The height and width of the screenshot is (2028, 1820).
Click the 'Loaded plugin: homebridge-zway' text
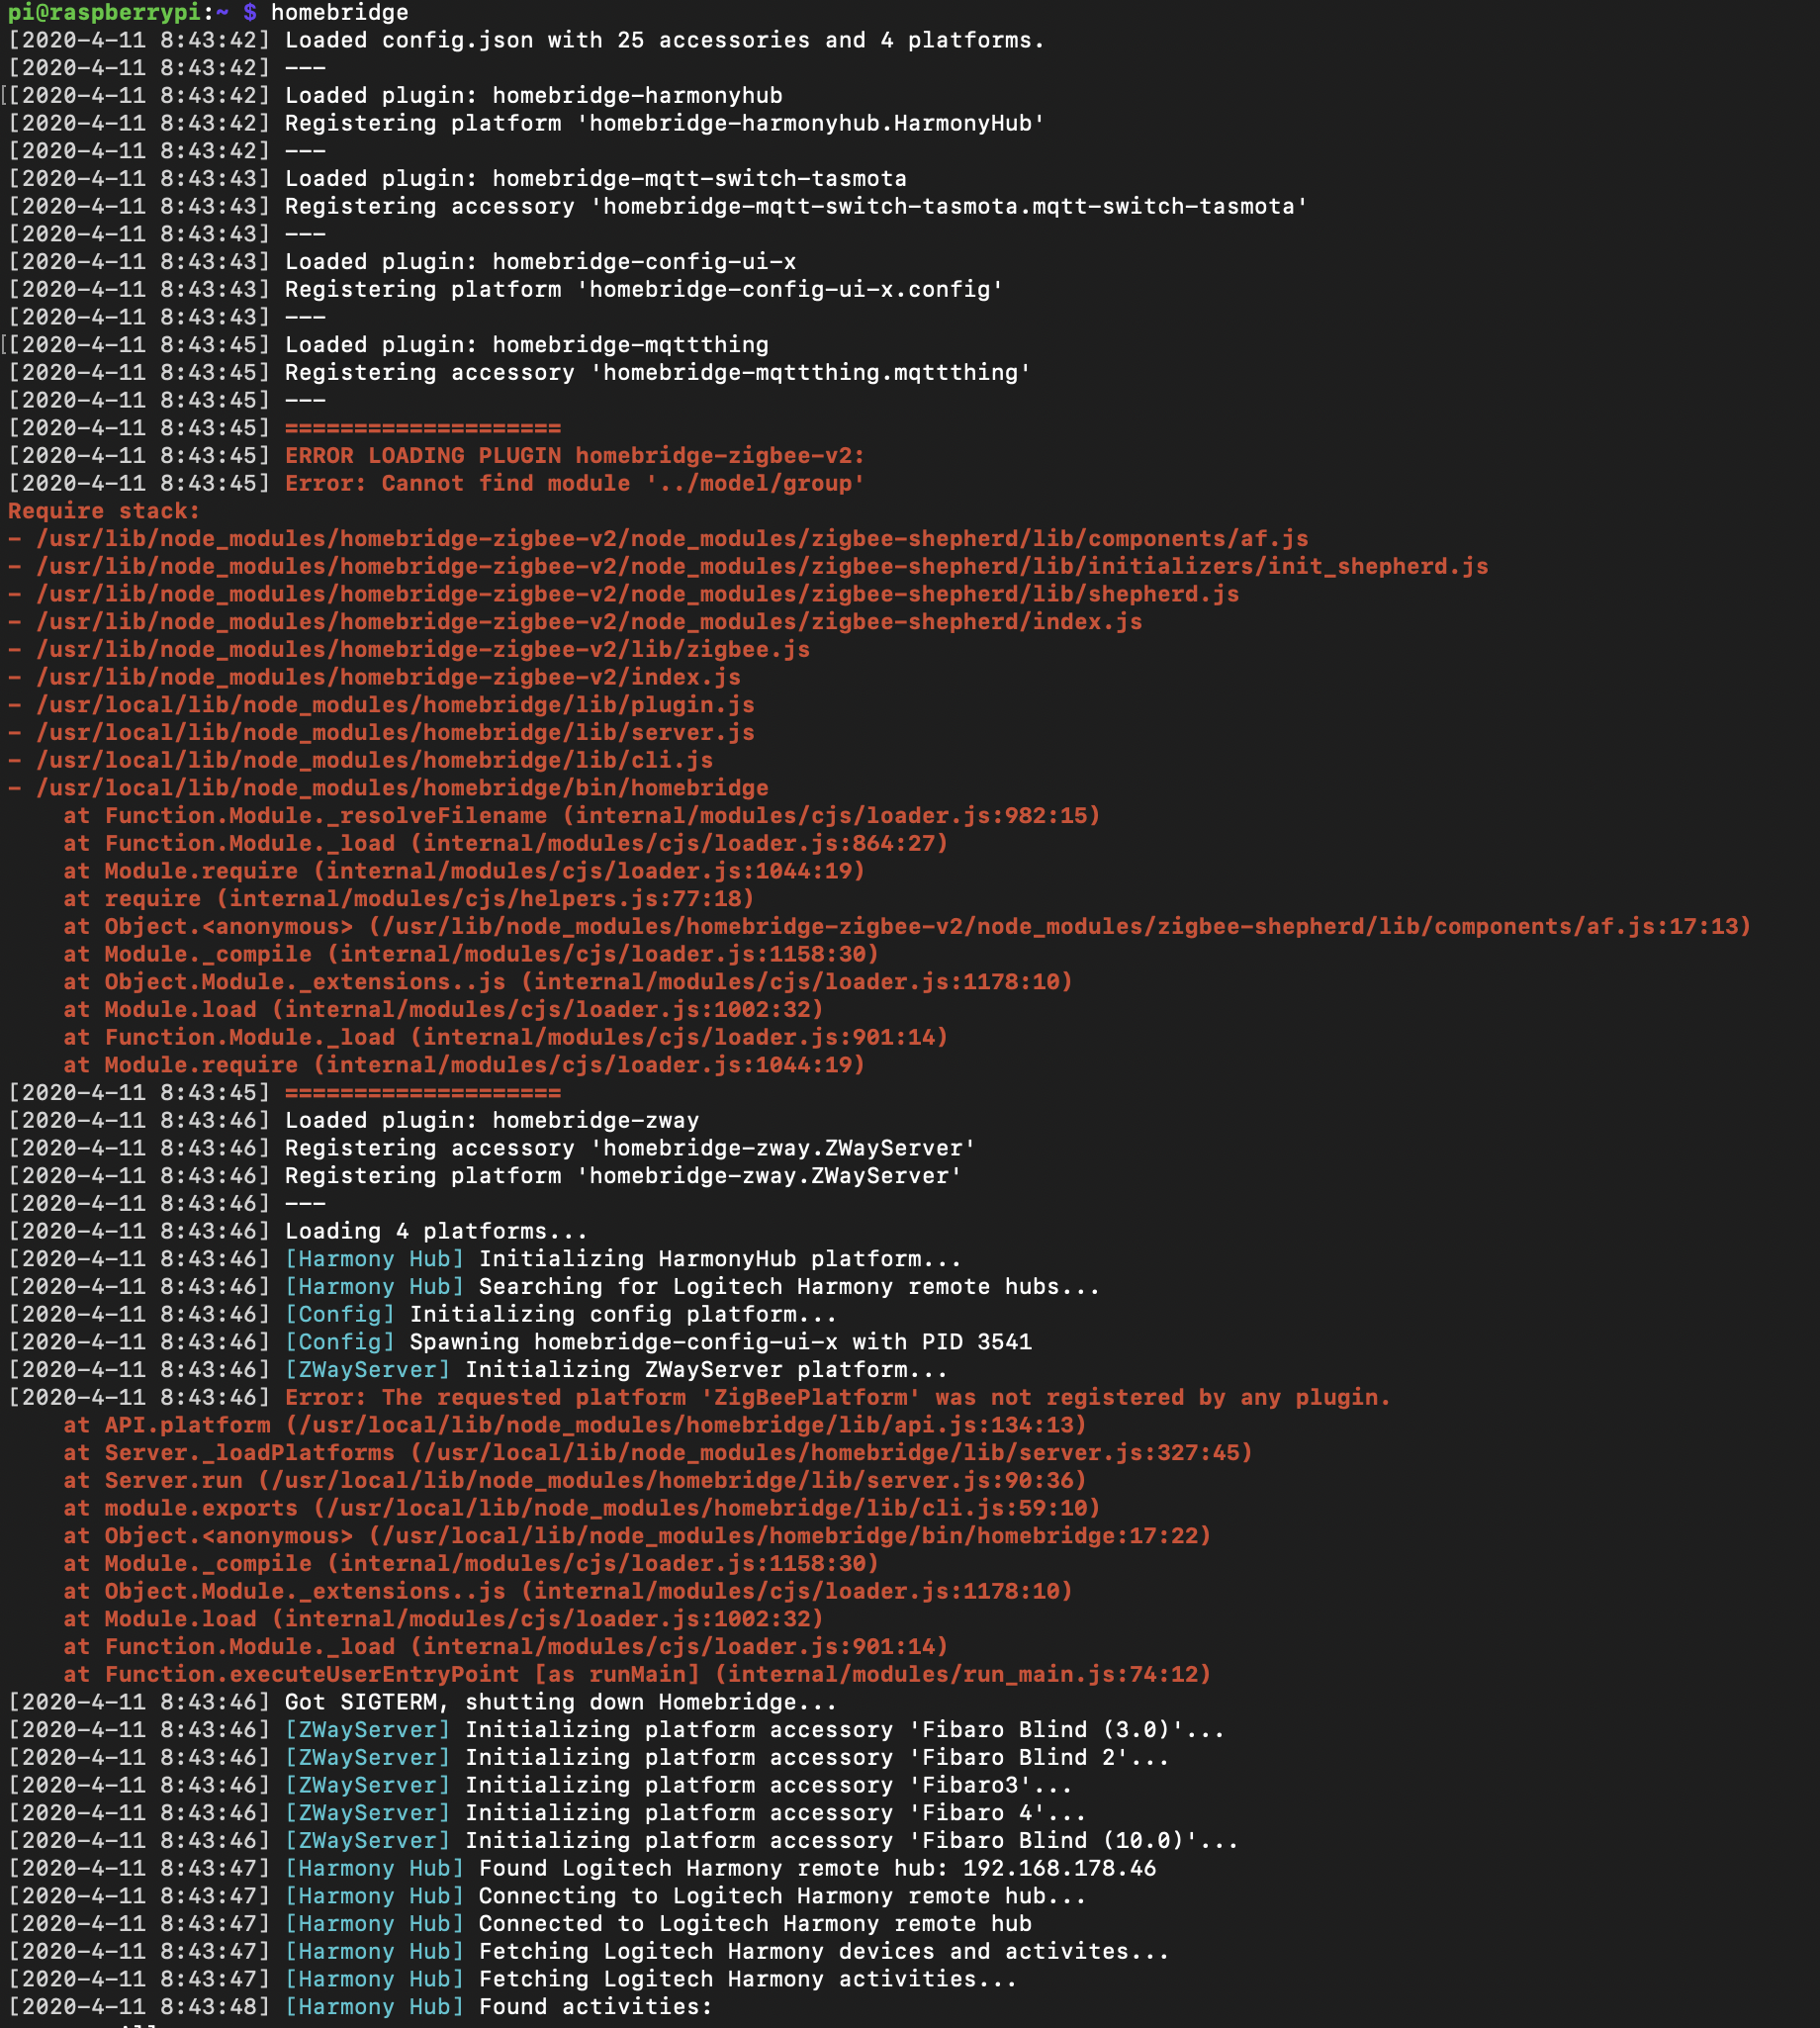click(491, 1121)
